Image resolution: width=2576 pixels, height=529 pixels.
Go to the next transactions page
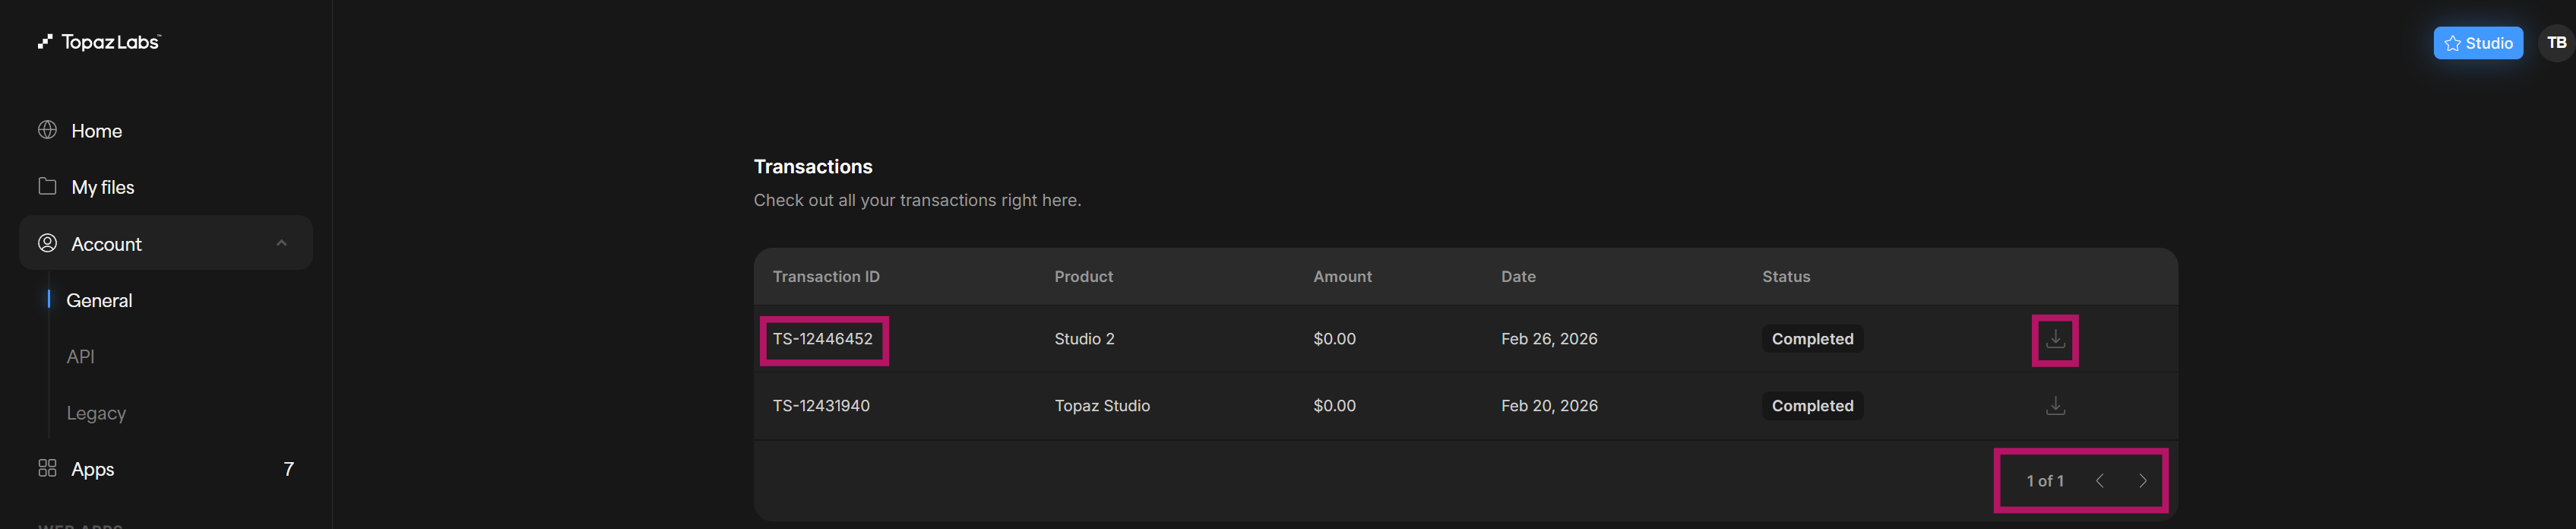tap(2142, 481)
